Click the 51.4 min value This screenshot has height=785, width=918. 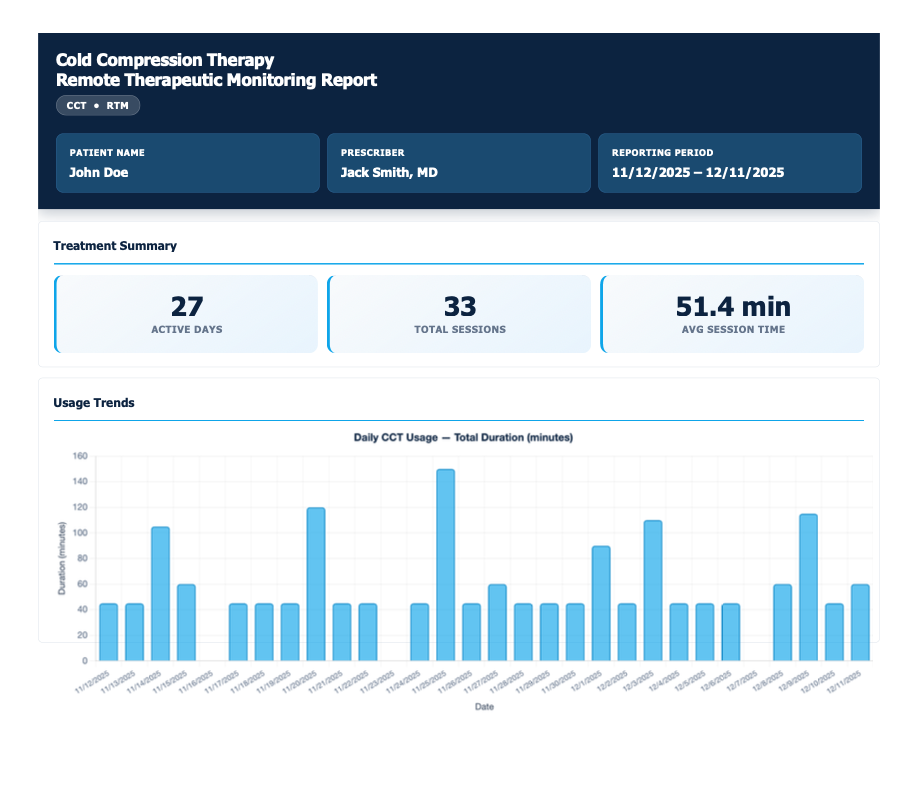tap(733, 306)
